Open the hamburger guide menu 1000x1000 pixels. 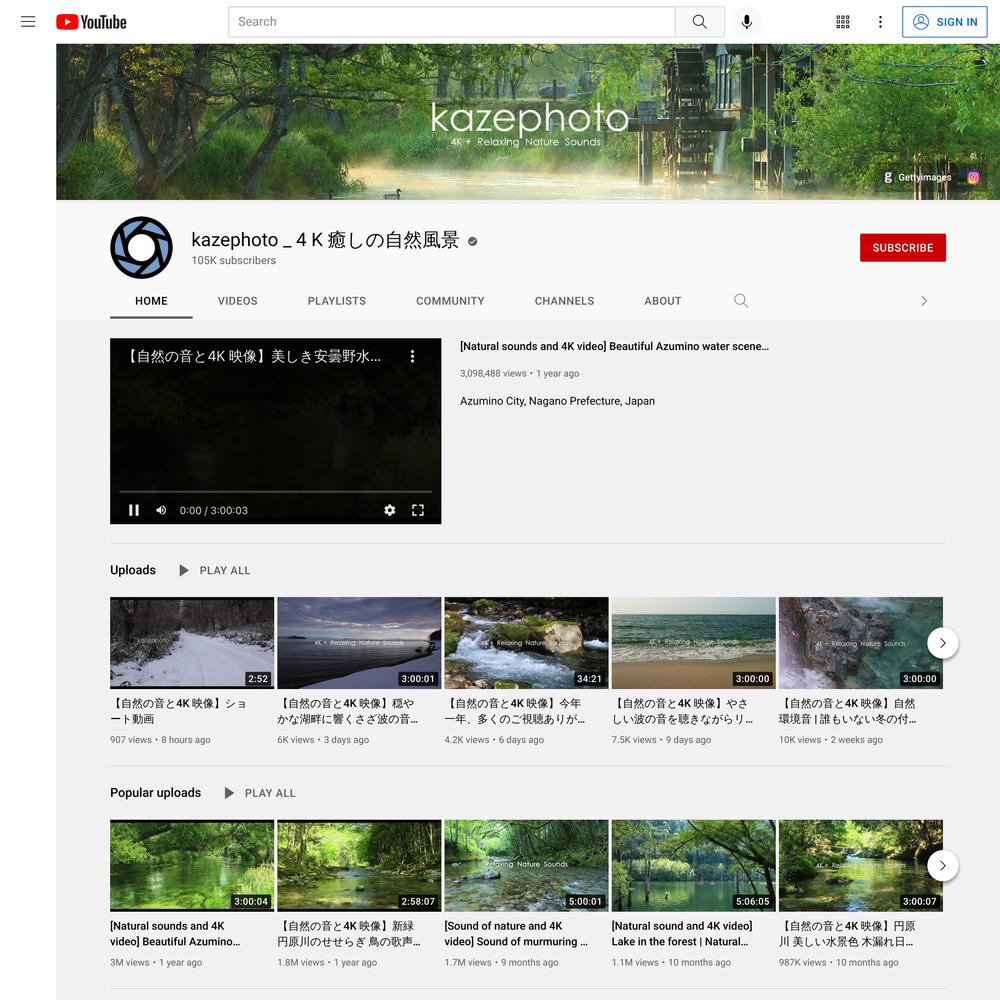(x=28, y=22)
